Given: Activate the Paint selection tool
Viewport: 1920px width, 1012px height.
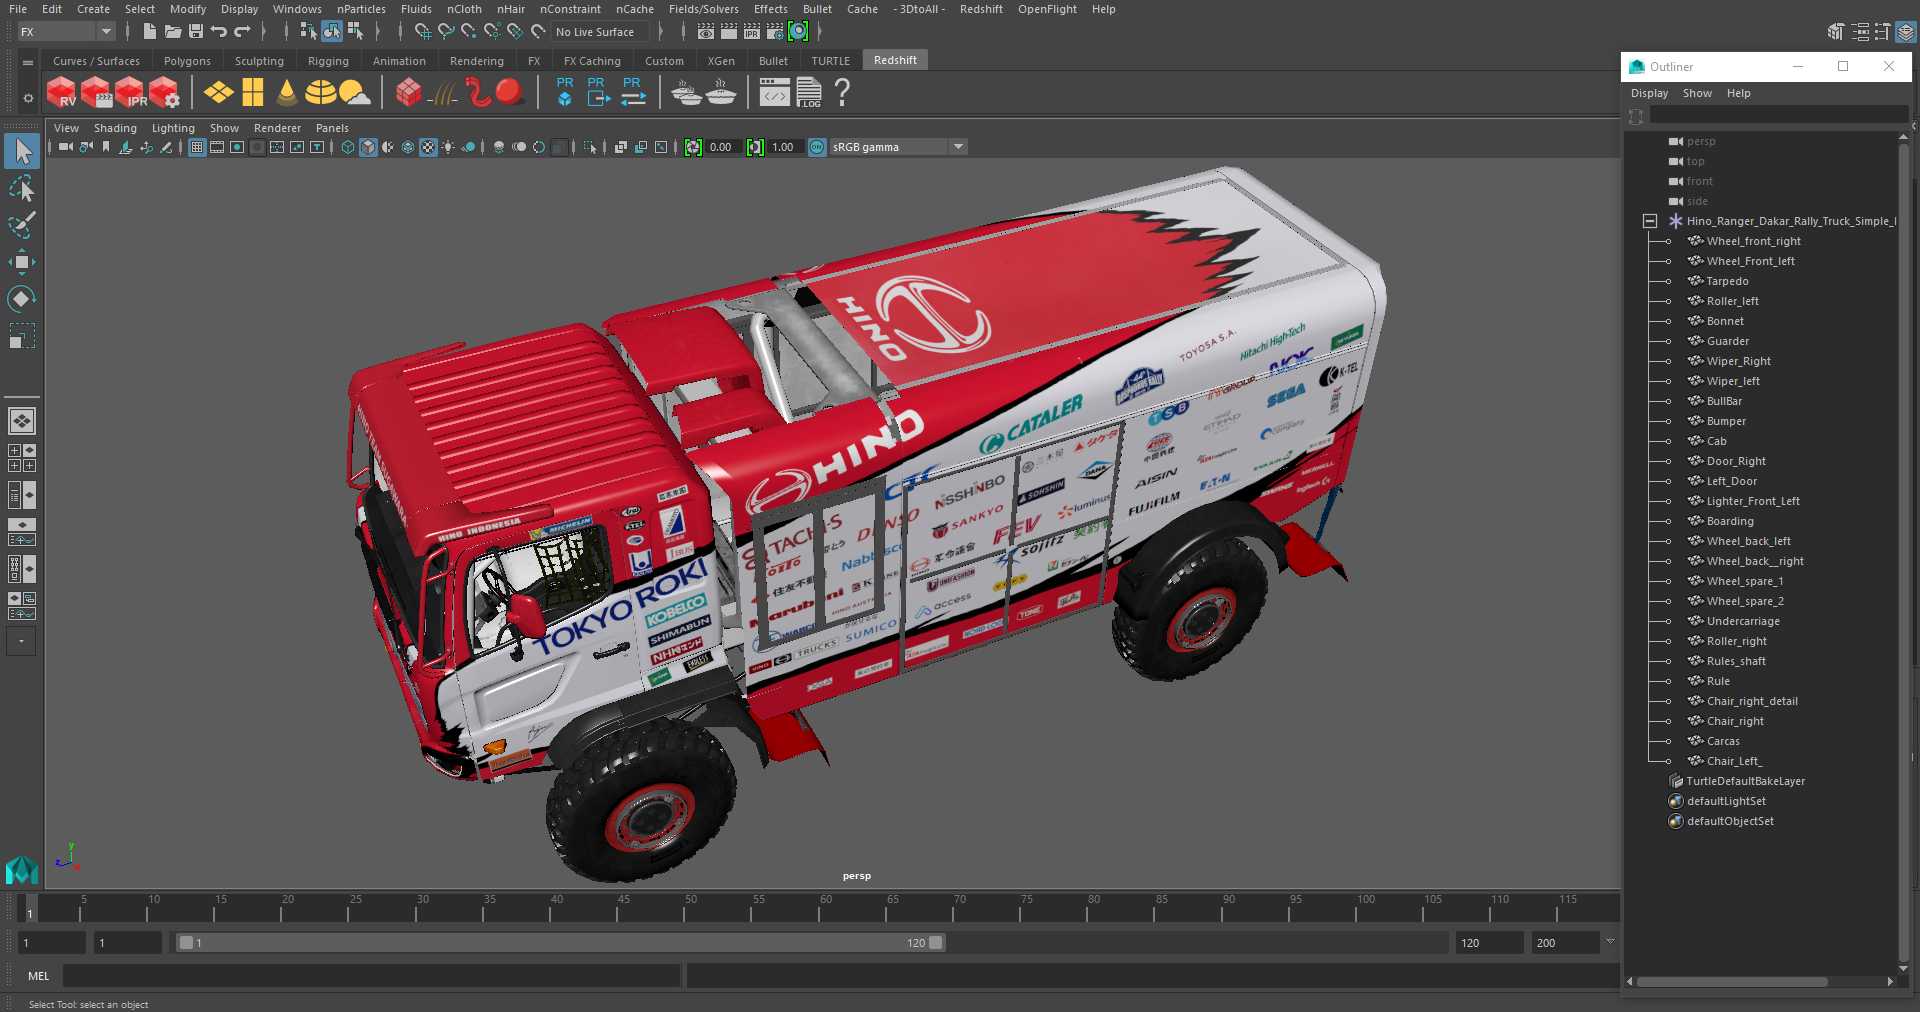Looking at the screenshot, I should click(x=22, y=225).
